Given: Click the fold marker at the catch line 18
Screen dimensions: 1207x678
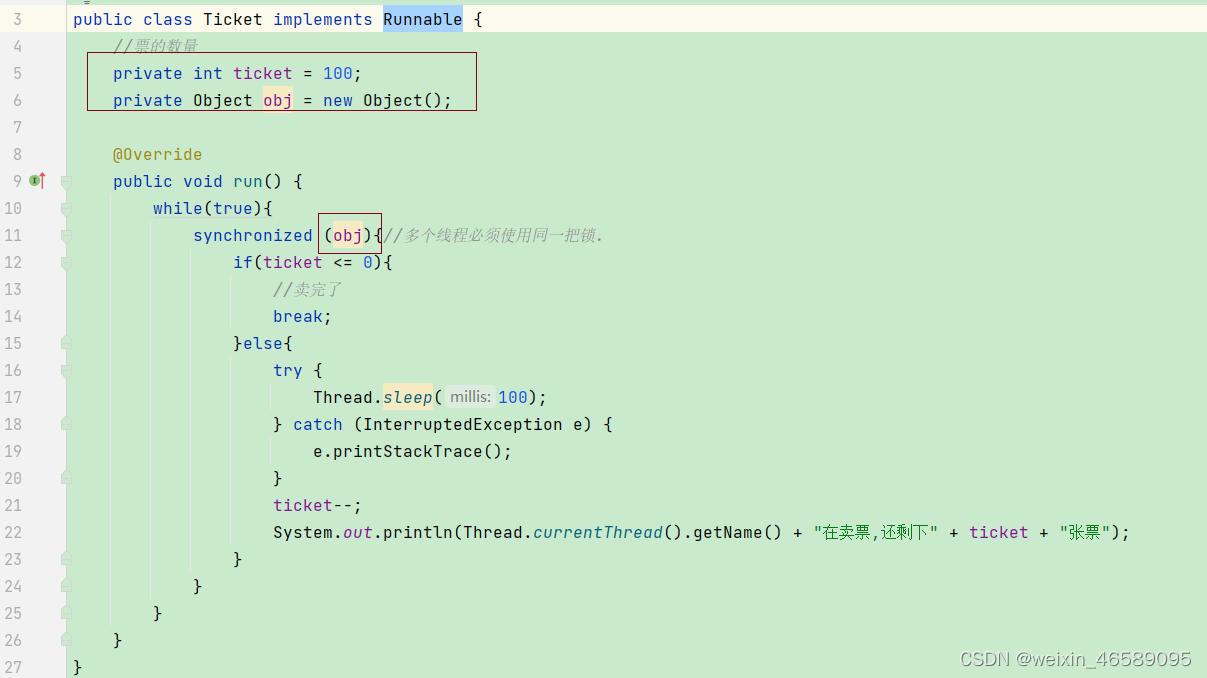Looking at the screenshot, I should click(x=66, y=424).
